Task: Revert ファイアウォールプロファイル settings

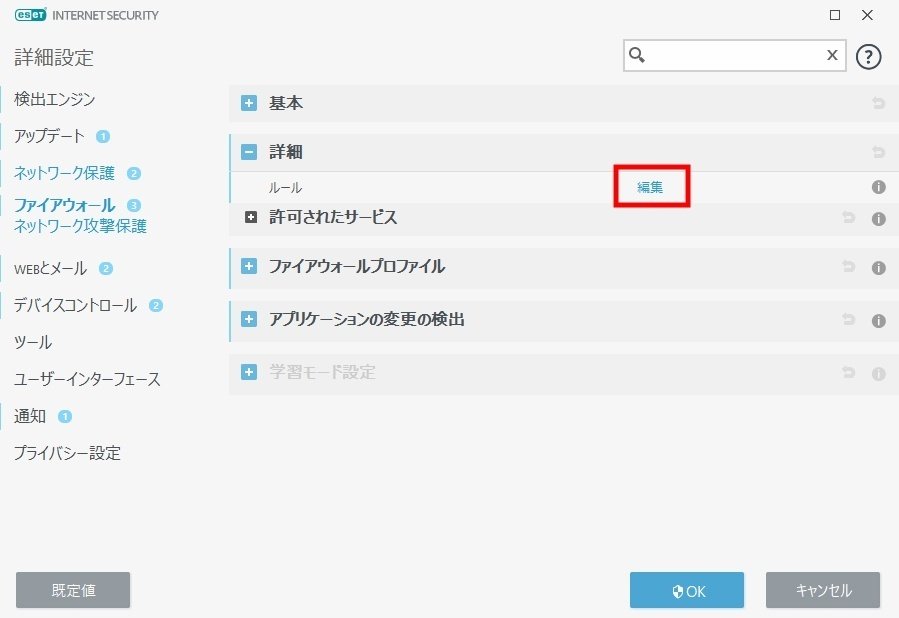Action: coord(849,266)
